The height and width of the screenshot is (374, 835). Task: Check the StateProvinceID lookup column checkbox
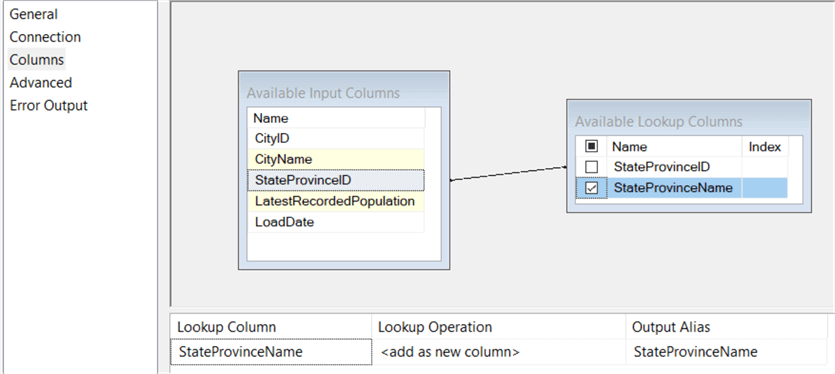click(592, 167)
